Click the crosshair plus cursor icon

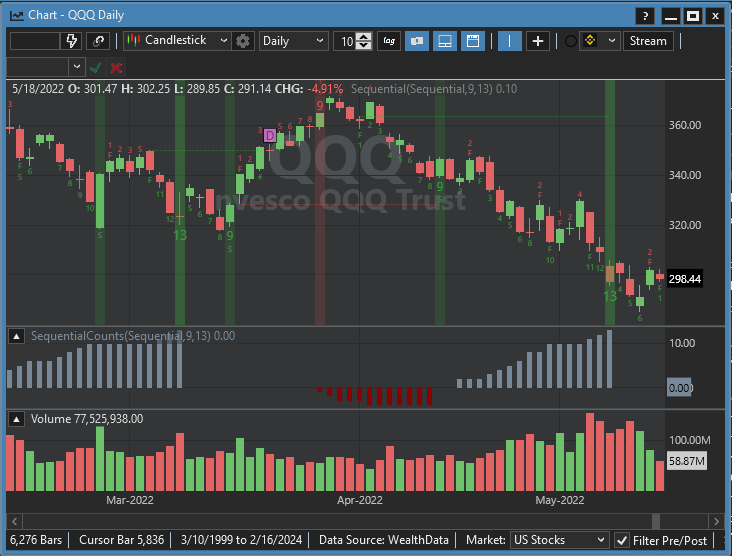(539, 41)
